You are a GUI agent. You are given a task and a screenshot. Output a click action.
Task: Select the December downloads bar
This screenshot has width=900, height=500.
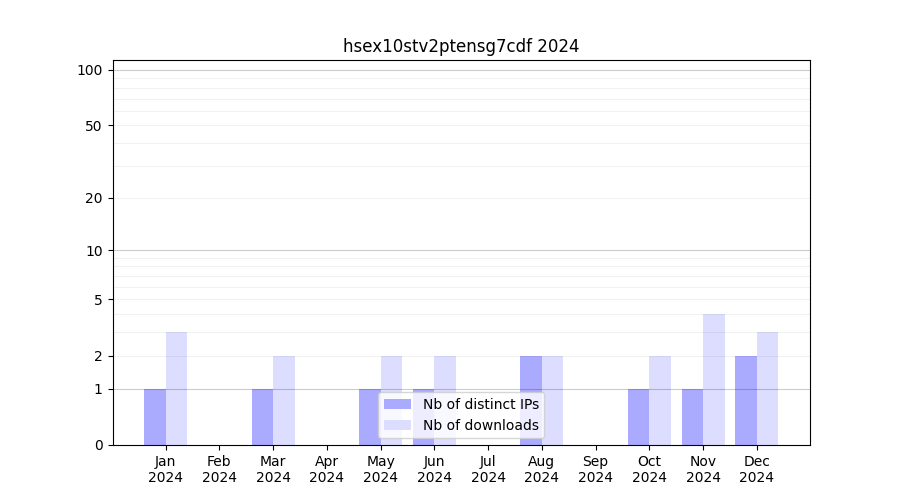click(767, 388)
